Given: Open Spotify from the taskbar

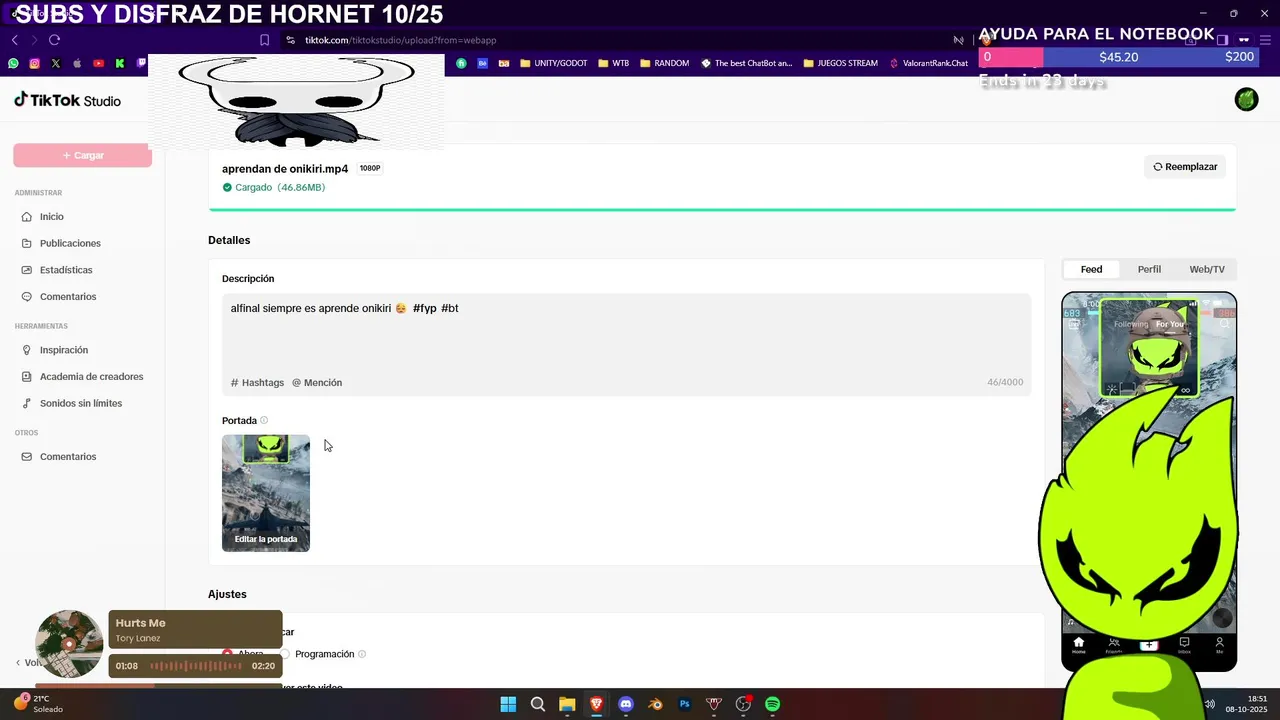Looking at the screenshot, I should click(x=773, y=704).
